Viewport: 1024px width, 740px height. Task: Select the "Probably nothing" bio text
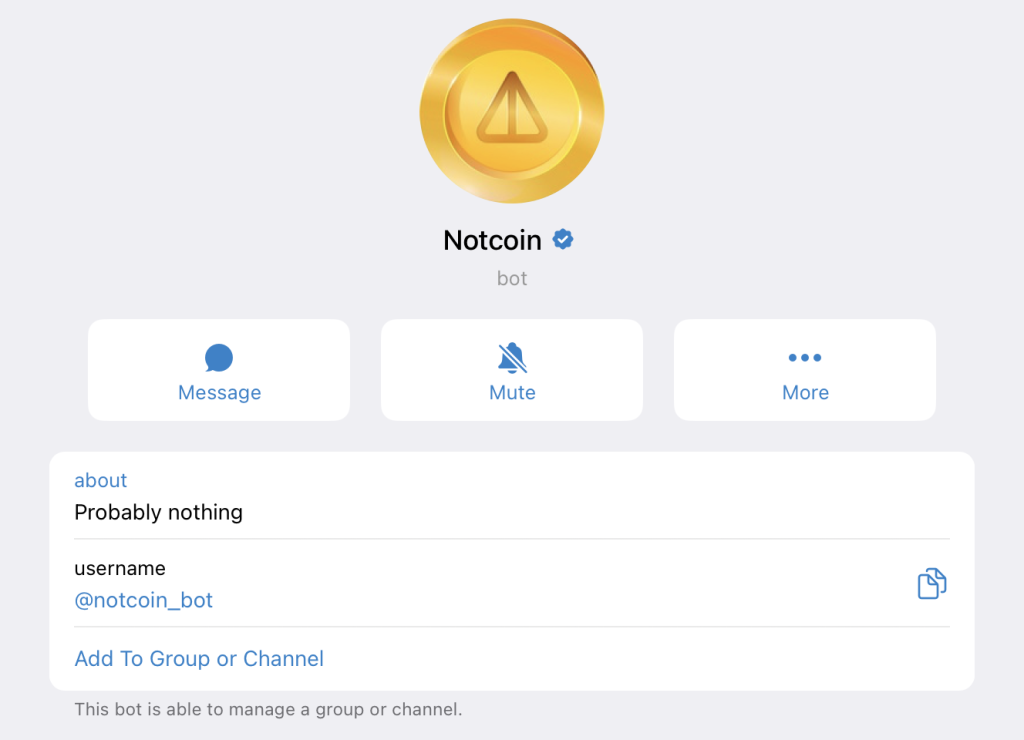pos(159,513)
